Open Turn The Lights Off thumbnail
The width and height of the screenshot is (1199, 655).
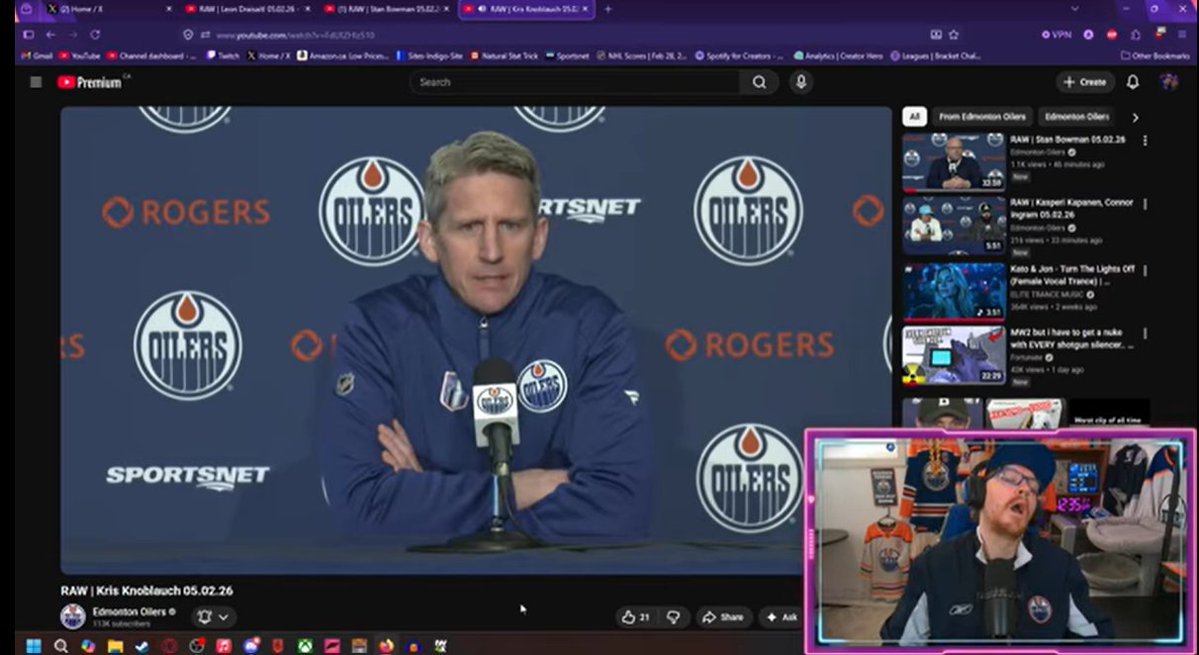click(x=954, y=291)
